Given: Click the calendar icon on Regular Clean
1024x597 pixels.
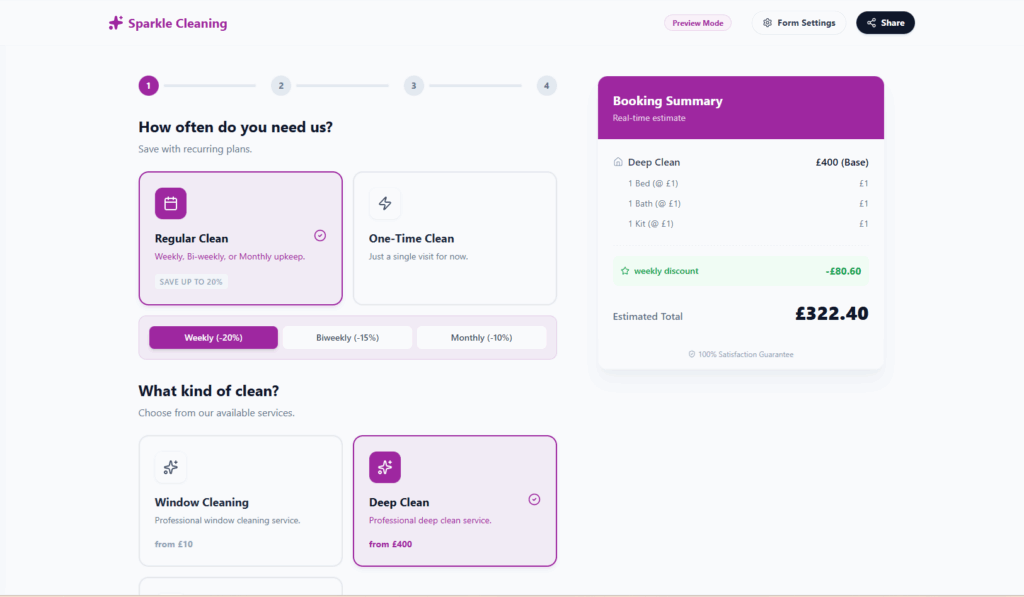Looking at the screenshot, I should [171, 204].
